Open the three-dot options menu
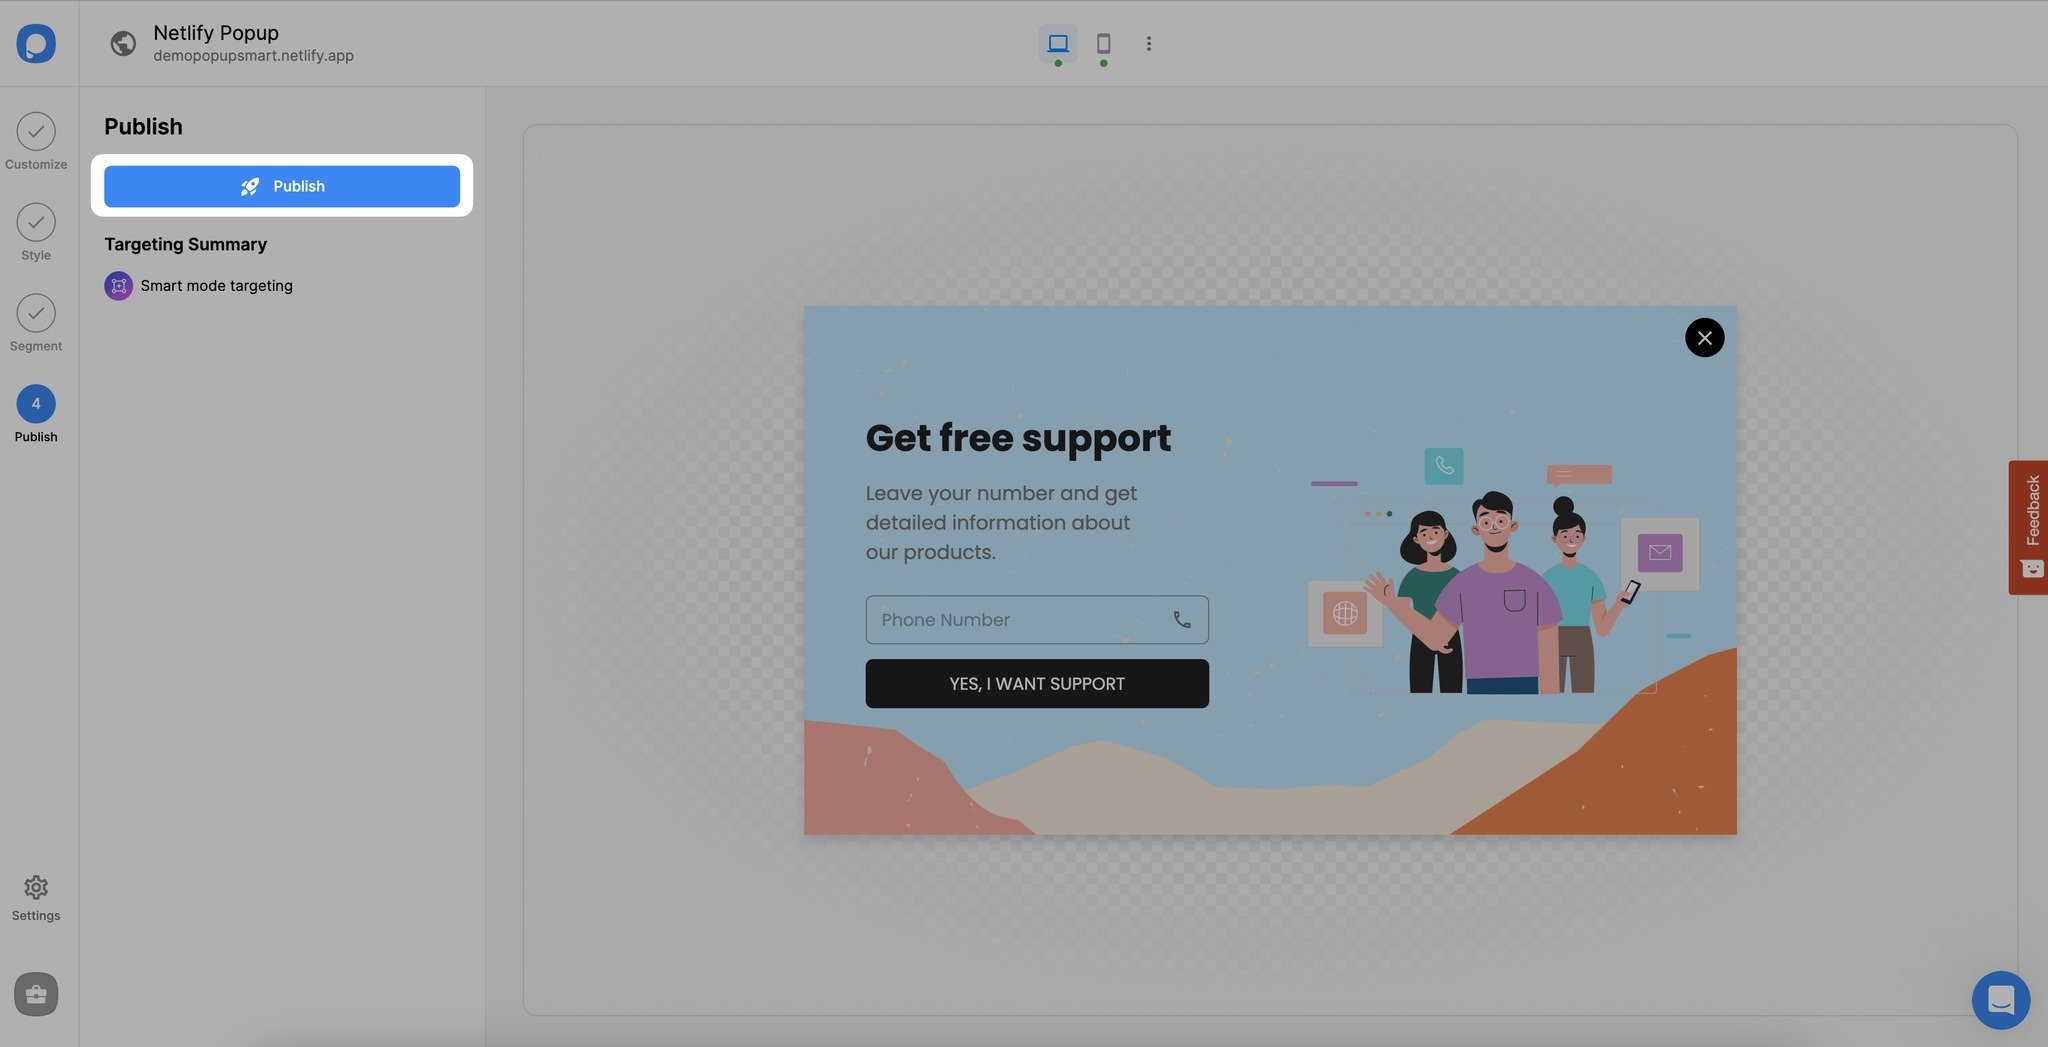Screen dimensions: 2048x1047 click(x=1148, y=43)
